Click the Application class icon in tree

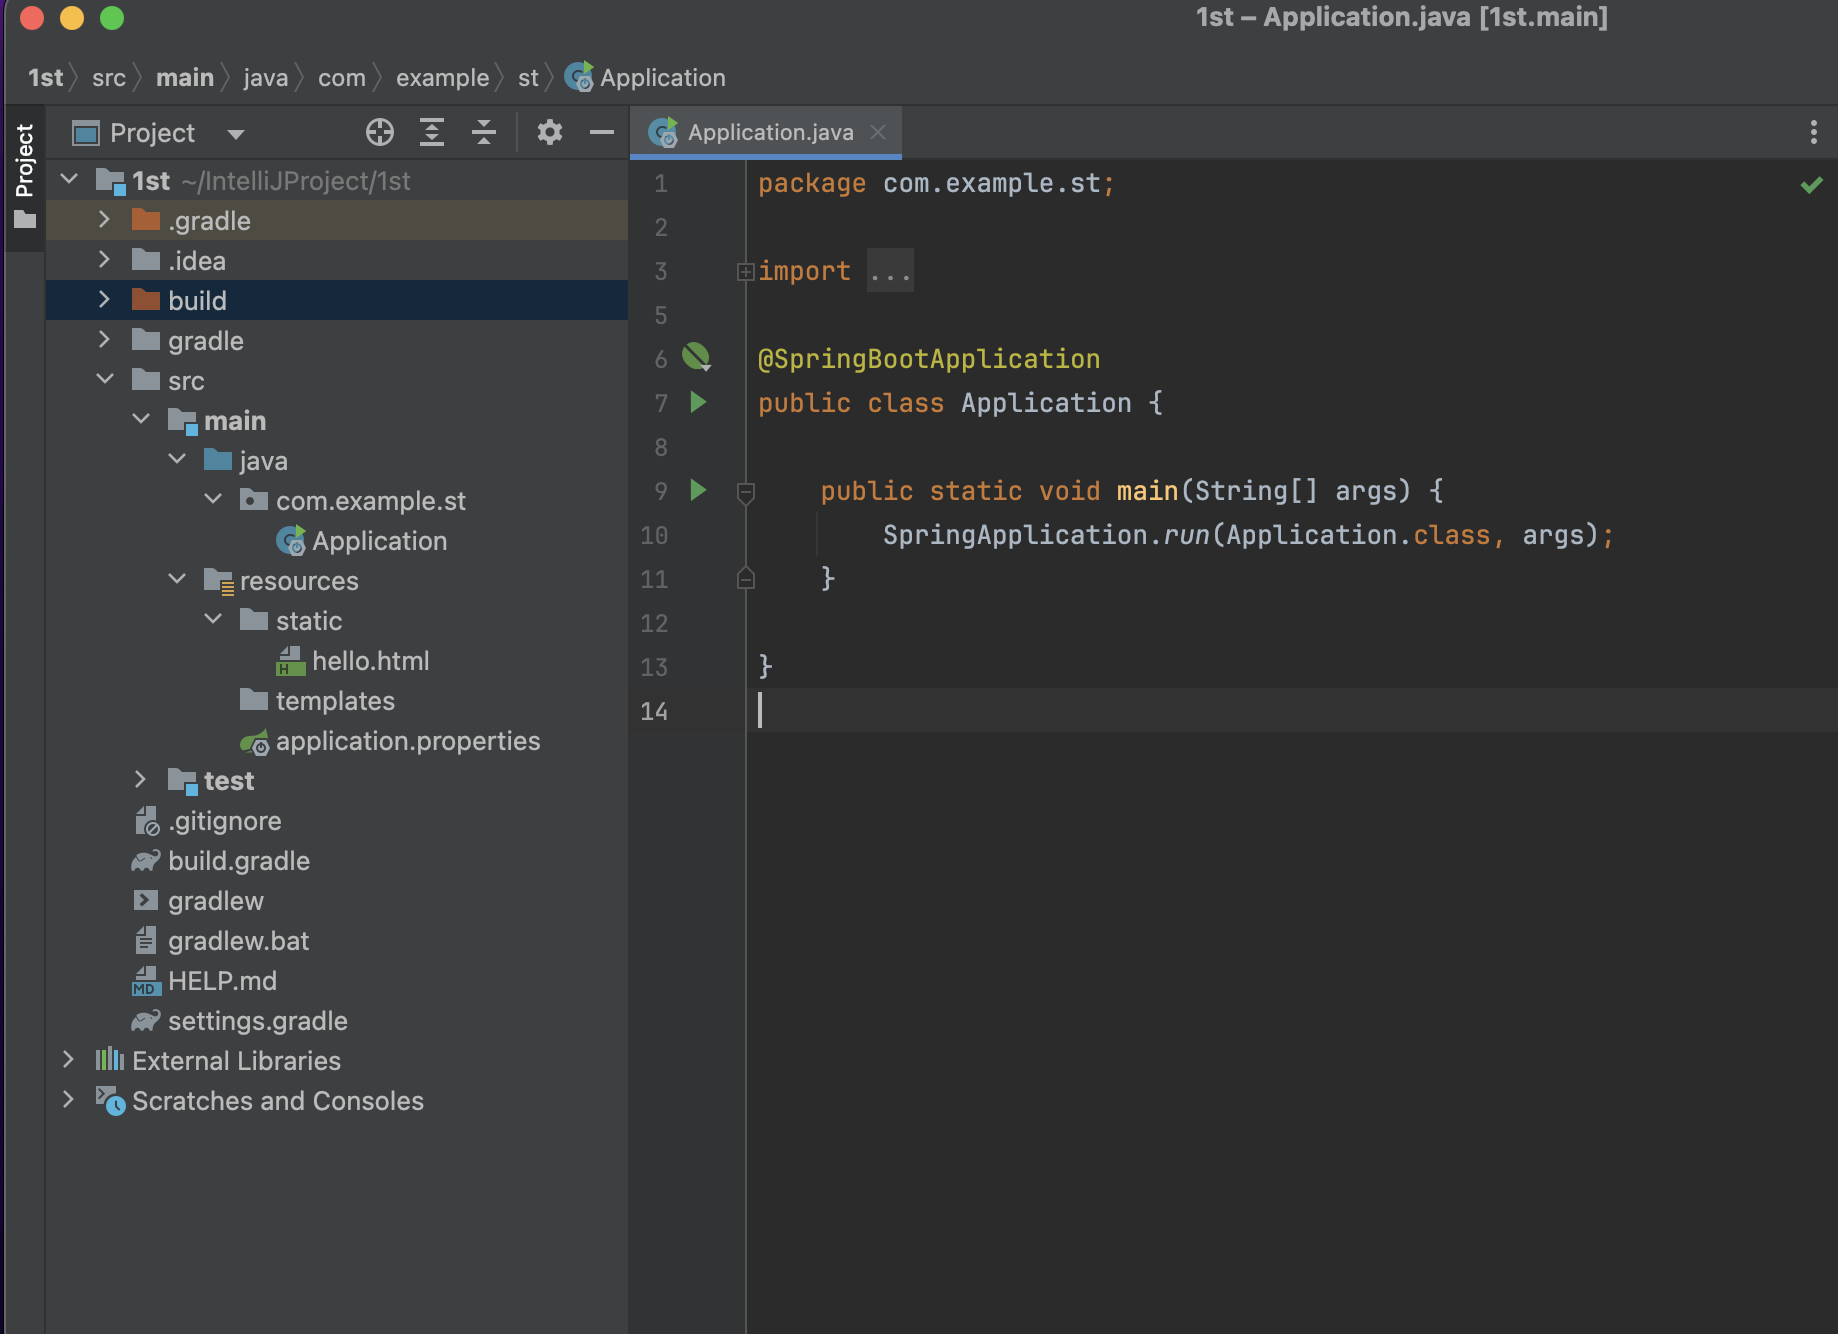pos(290,541)
